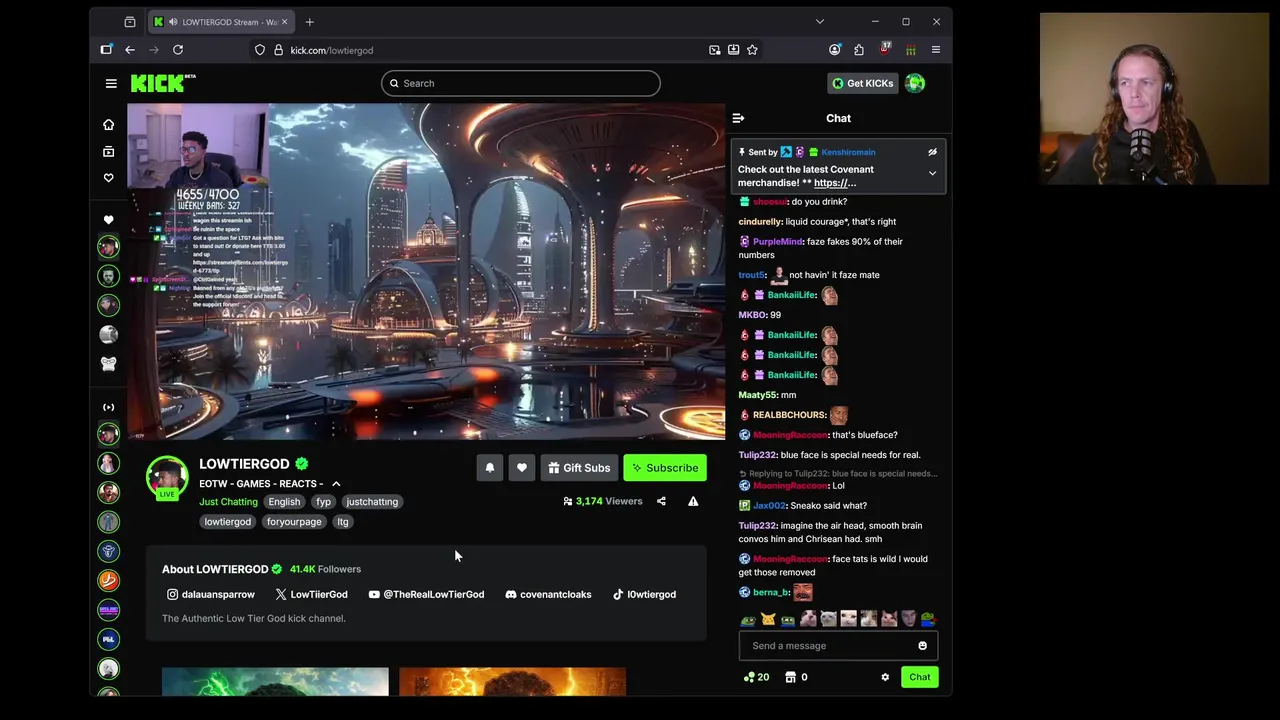Select the foryourpage tag
Image resolution: width=1280 pixels, height=720 pixels.
point(294,522)
